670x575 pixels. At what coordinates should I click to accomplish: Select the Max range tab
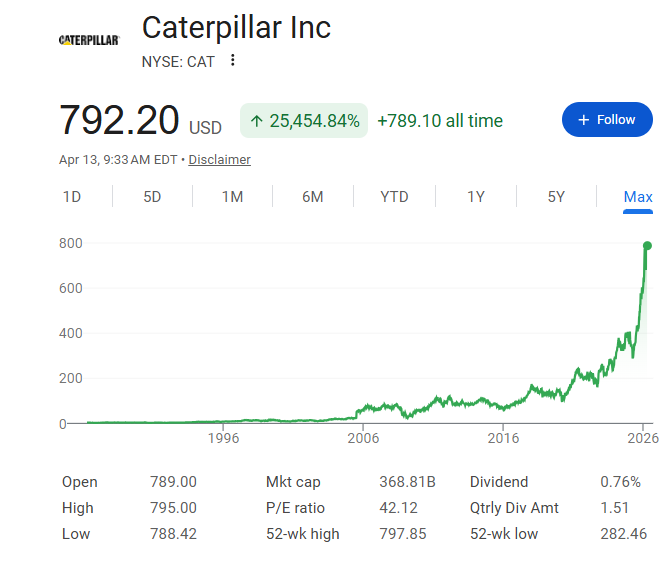(x=638, y=197)
